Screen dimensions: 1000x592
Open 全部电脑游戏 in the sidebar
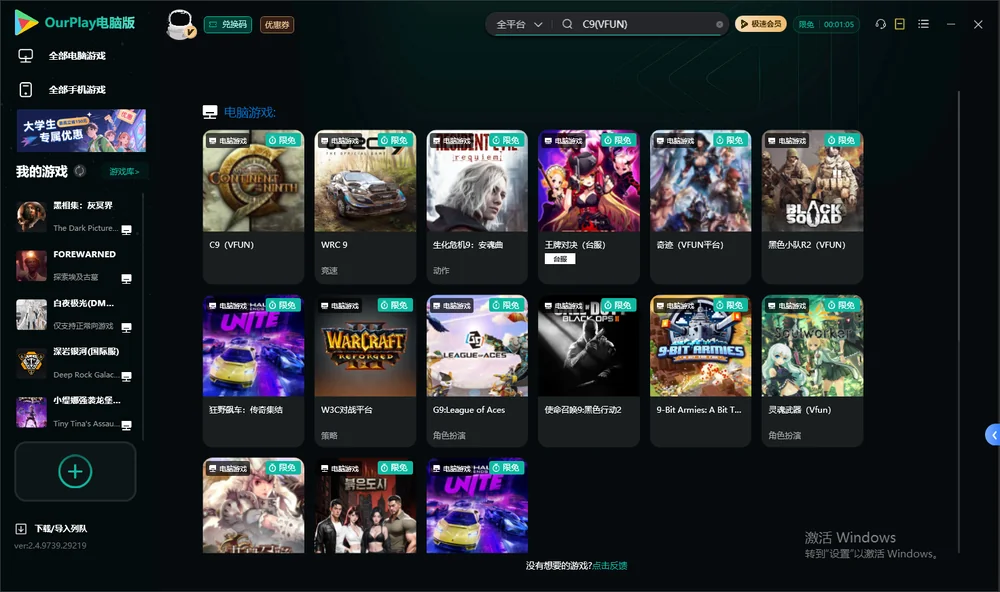point(62,56)
